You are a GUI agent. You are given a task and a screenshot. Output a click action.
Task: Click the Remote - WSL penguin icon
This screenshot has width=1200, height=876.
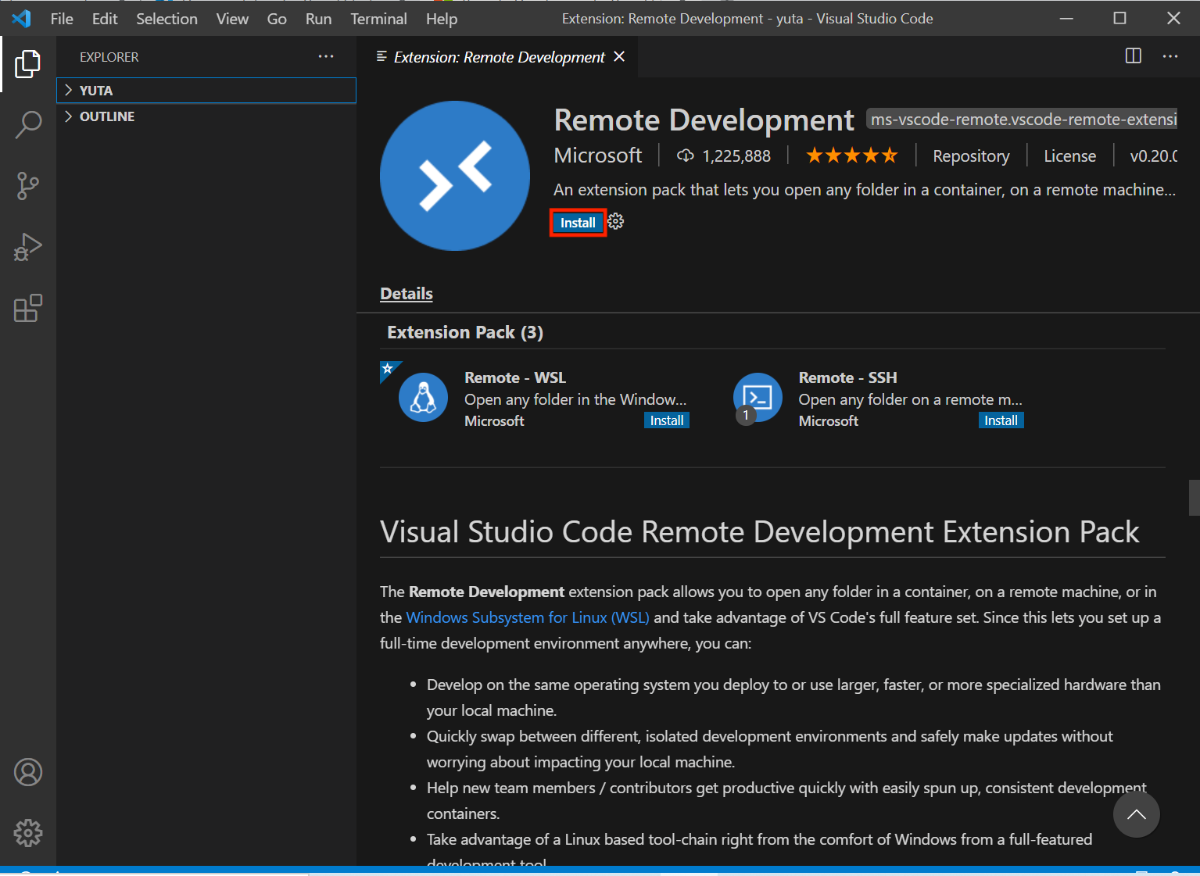423,398
